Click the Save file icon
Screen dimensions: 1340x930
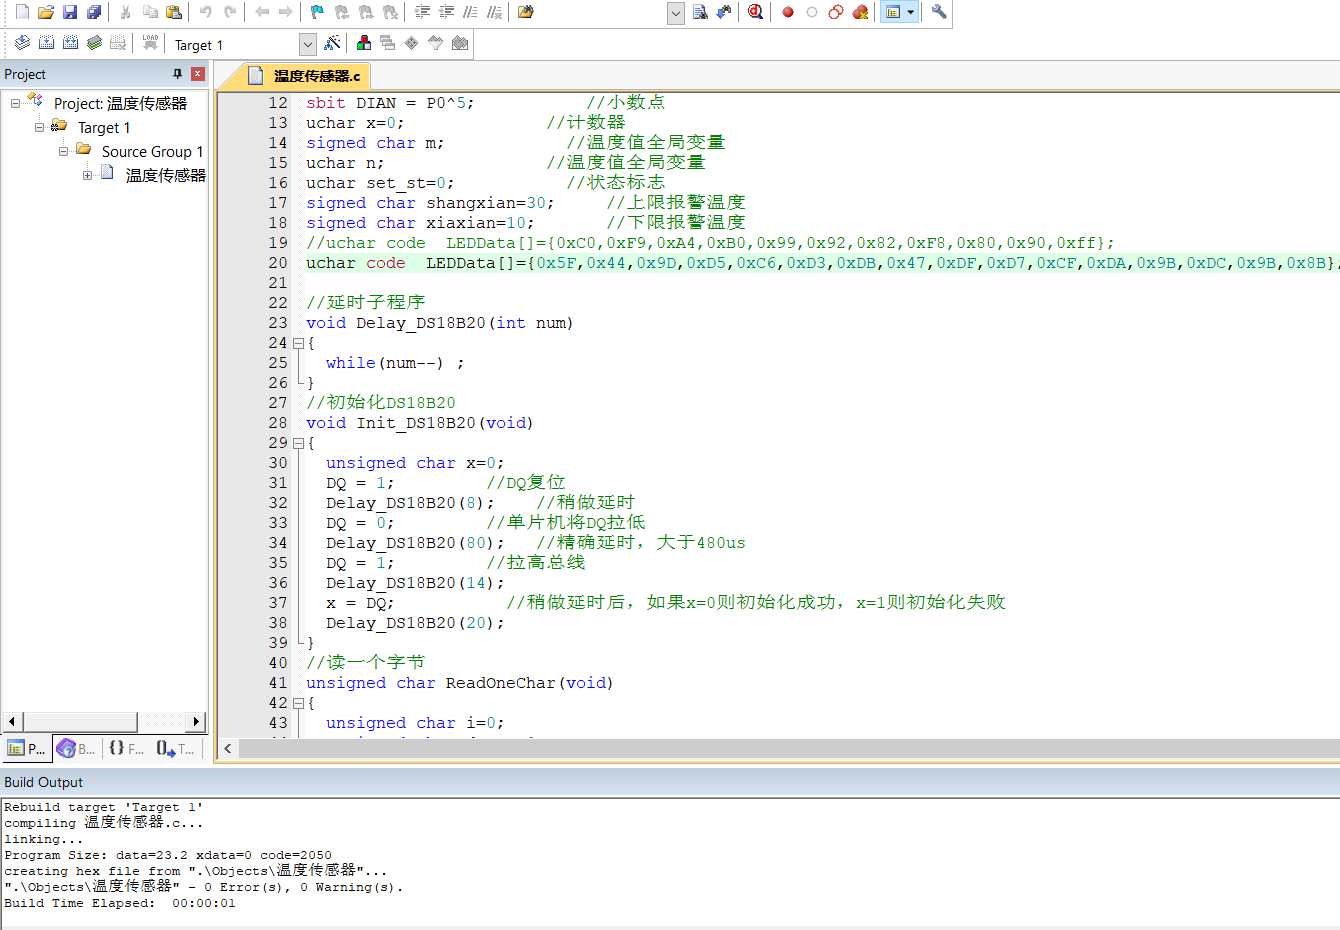click(x=70, y=12)
